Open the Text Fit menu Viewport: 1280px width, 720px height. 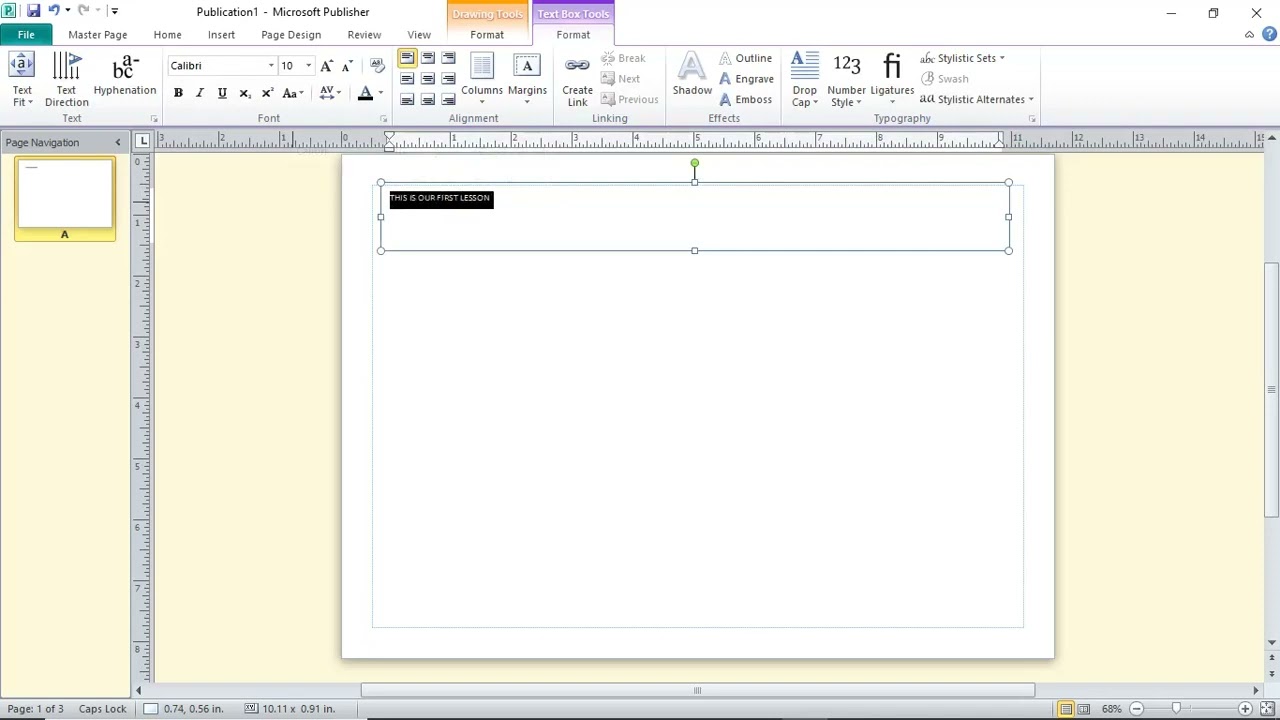(22, 80)
